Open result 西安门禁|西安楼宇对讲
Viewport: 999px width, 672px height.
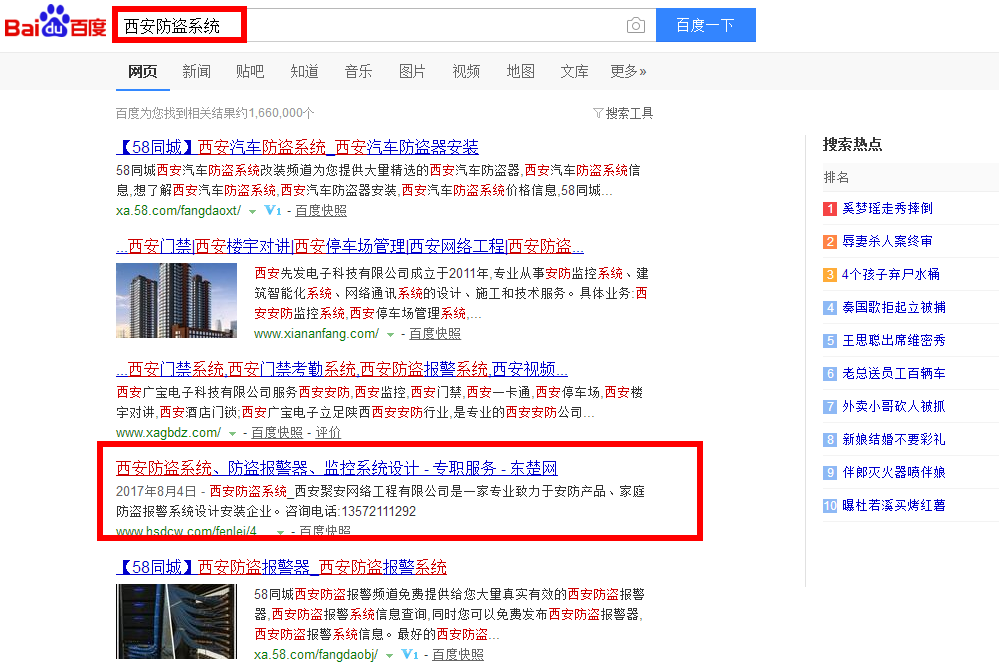coord(350,246)
